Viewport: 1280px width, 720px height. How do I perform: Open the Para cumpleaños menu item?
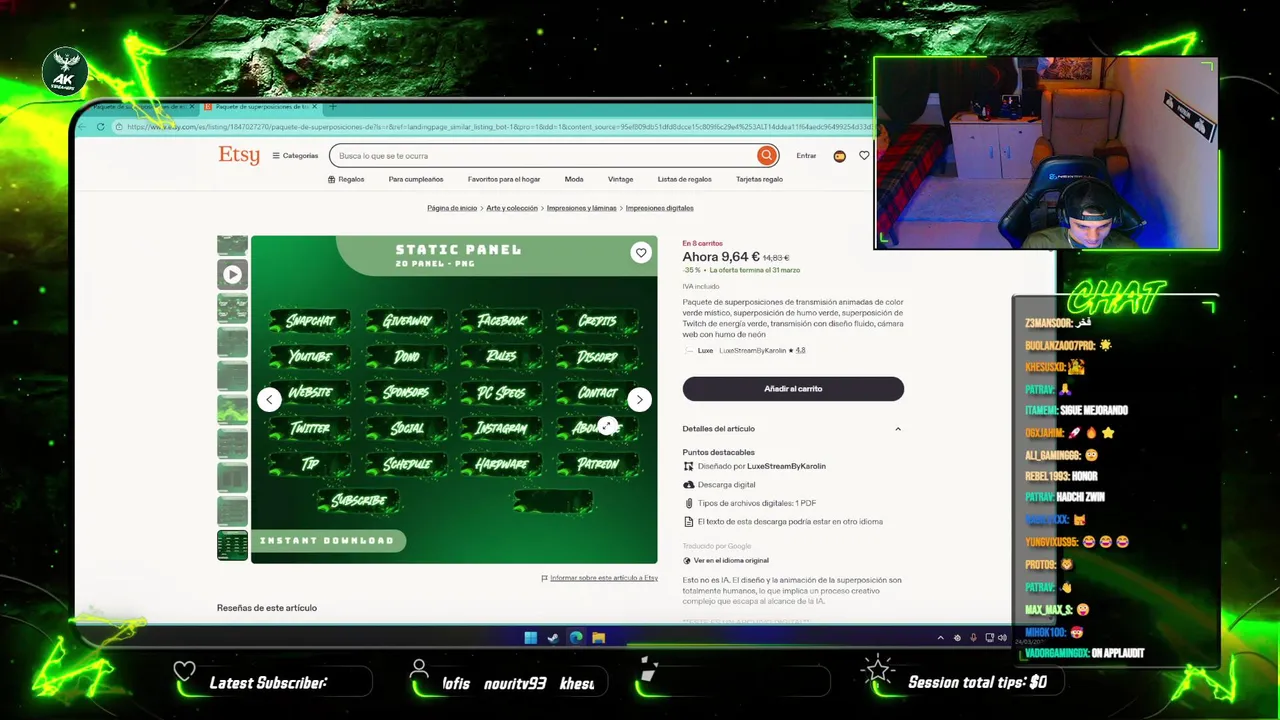coord(416,179)
